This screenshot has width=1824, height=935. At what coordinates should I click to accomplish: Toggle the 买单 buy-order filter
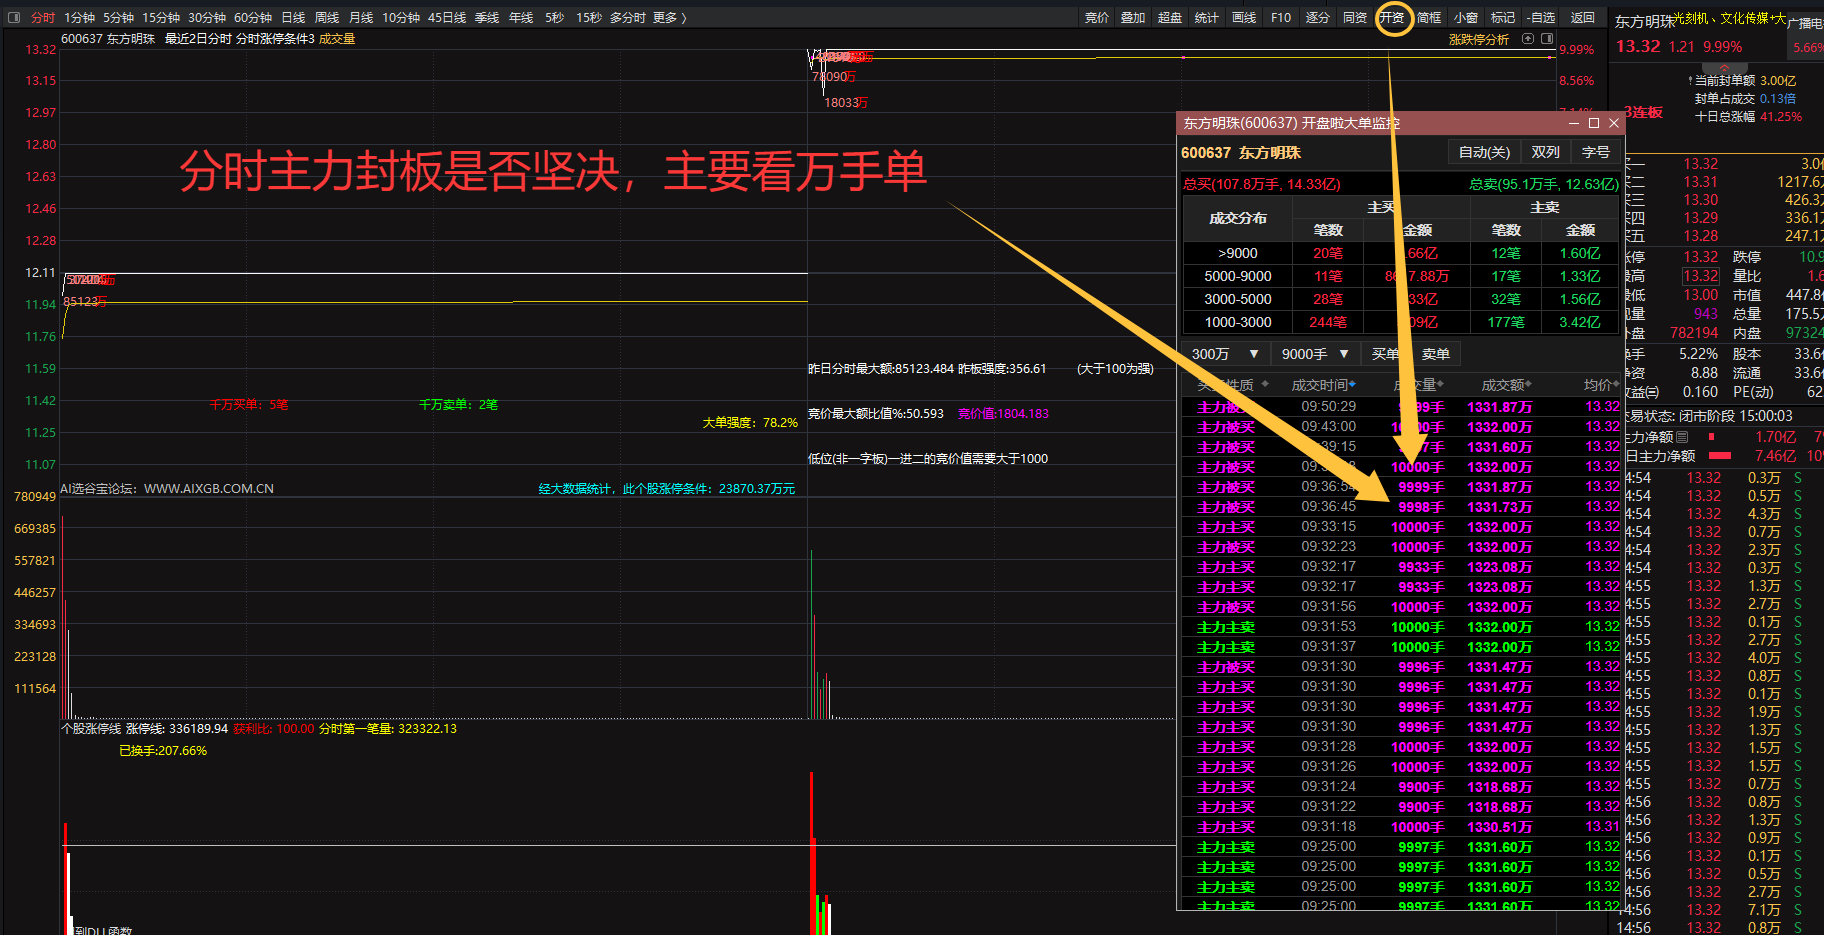pos(1385,354)
